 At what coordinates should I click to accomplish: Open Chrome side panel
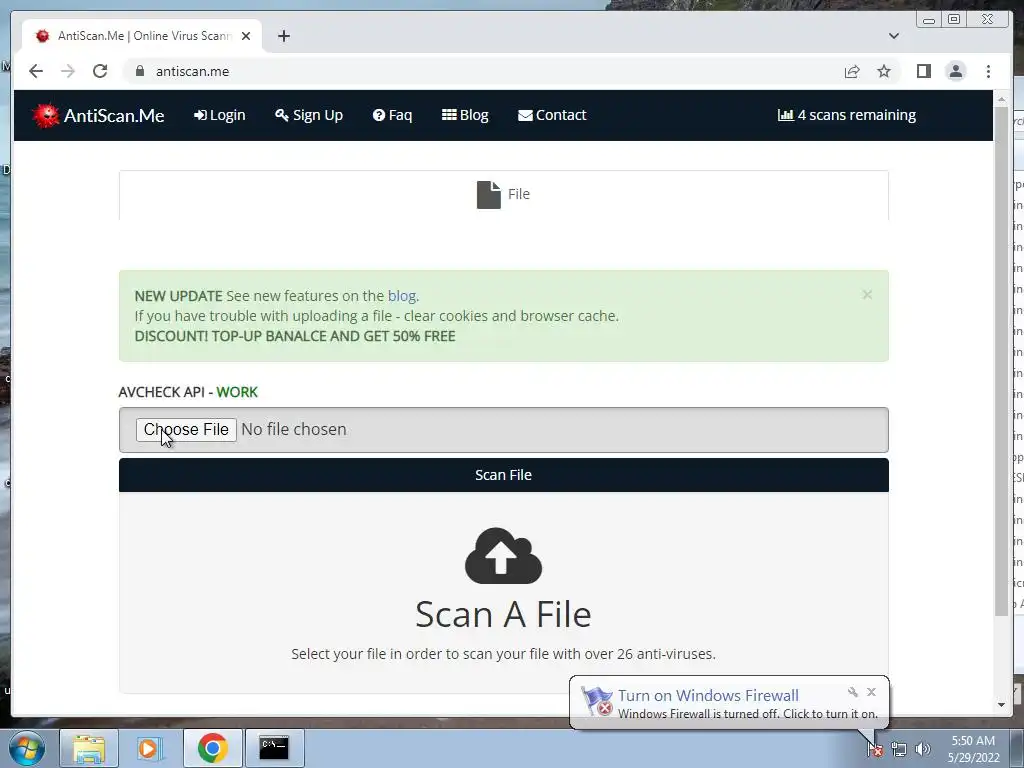[923, 71]
